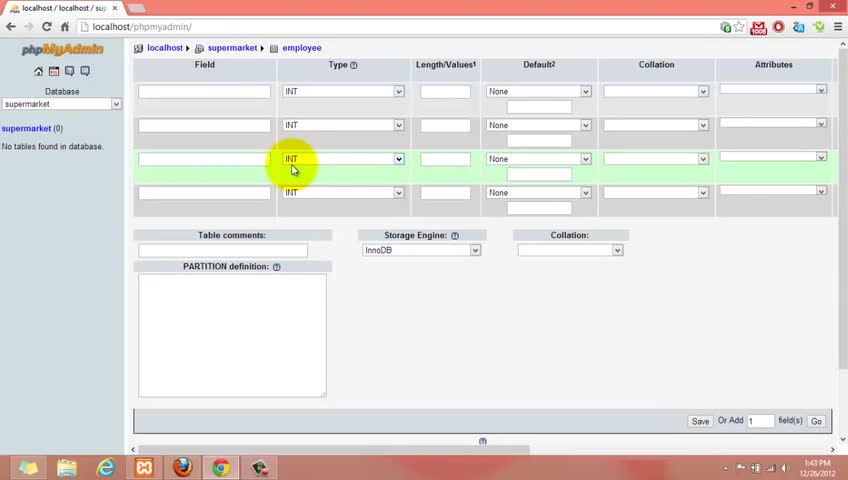Open the Type dropdown in highlighted third row

[343, 159]
